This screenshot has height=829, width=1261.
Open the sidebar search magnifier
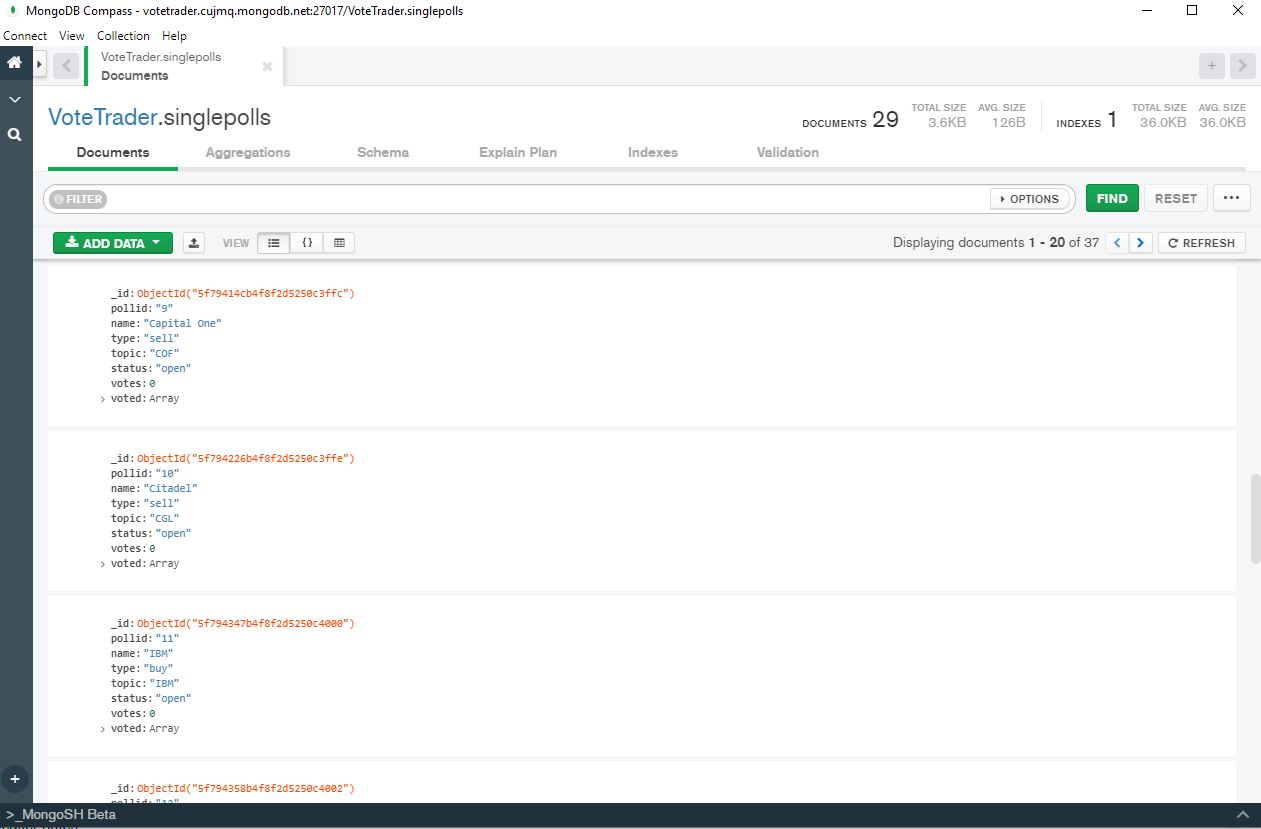[15, 134]
